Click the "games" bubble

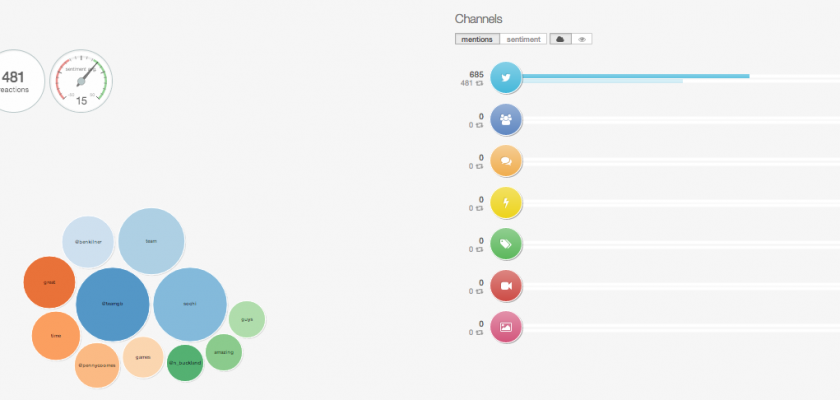(x=143, y=357)
